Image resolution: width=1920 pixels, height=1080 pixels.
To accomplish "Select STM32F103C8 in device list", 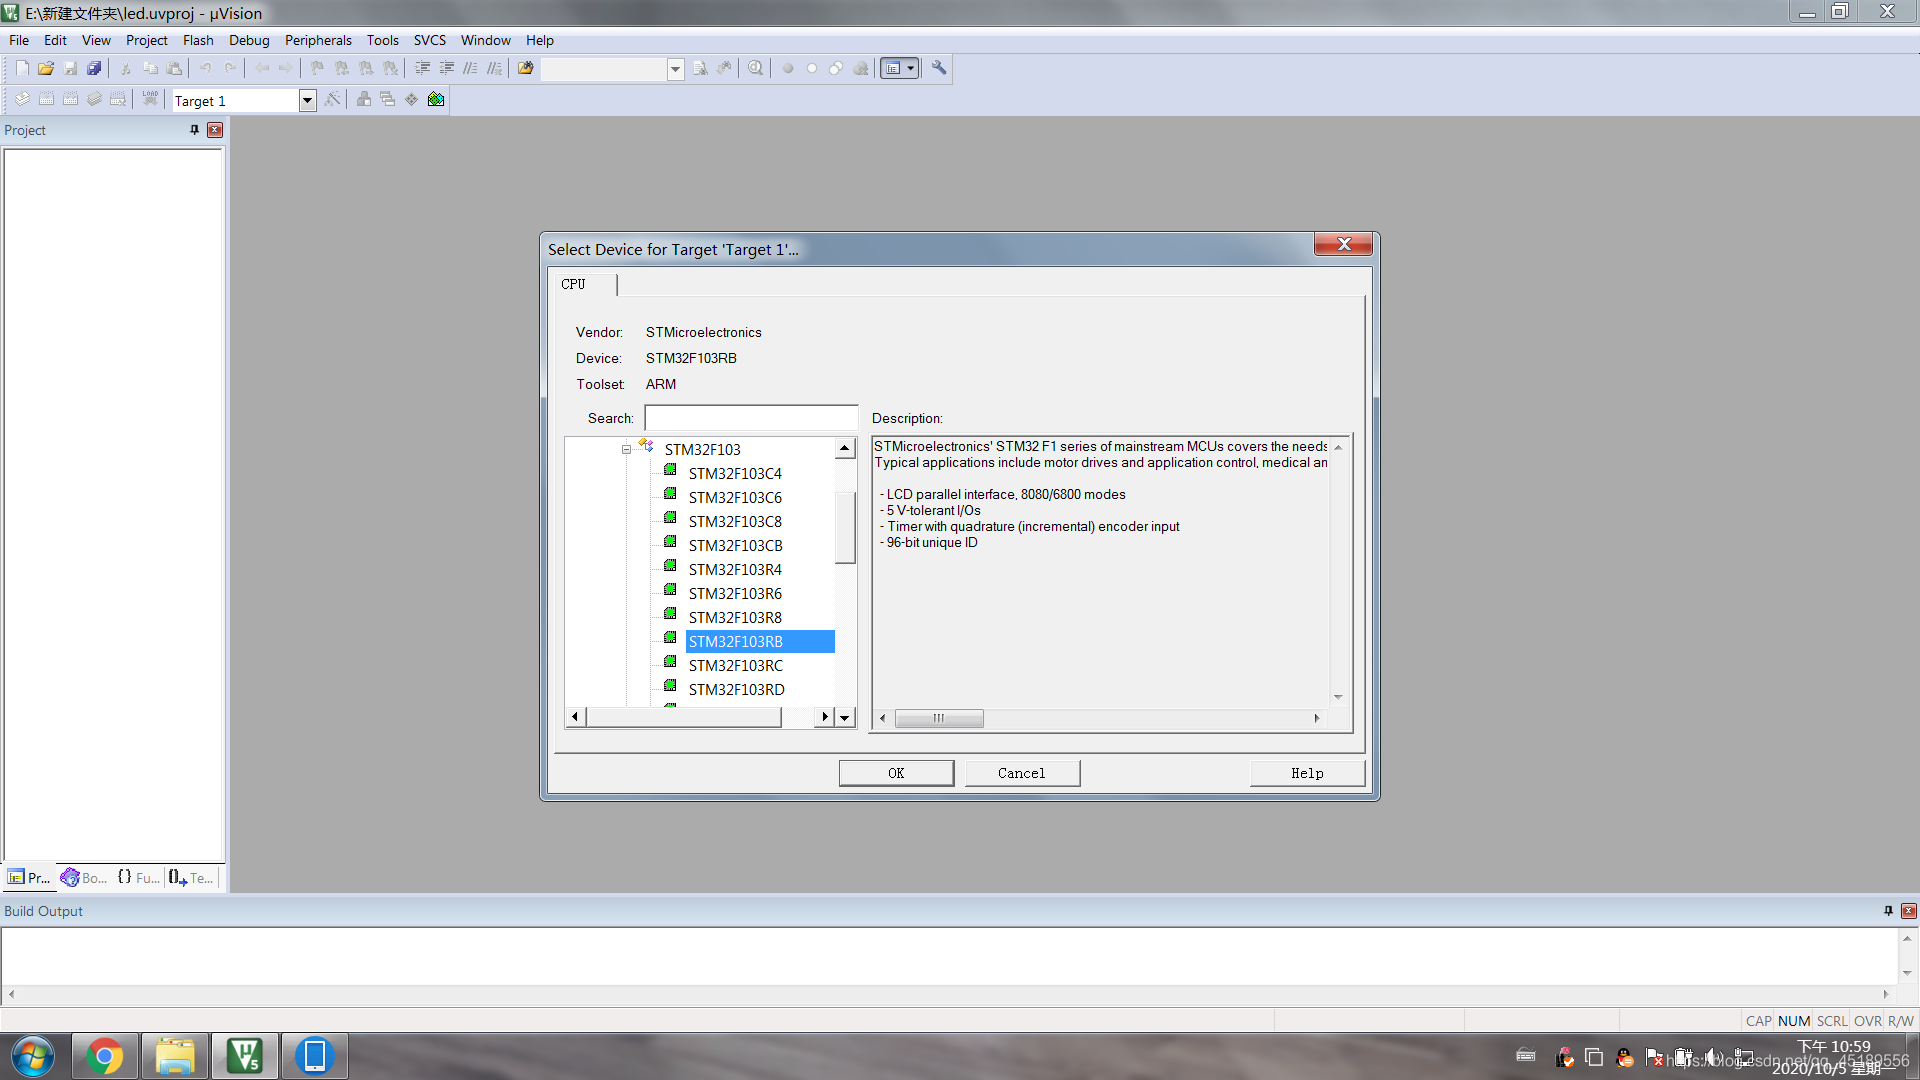I will tap(735, 522).
